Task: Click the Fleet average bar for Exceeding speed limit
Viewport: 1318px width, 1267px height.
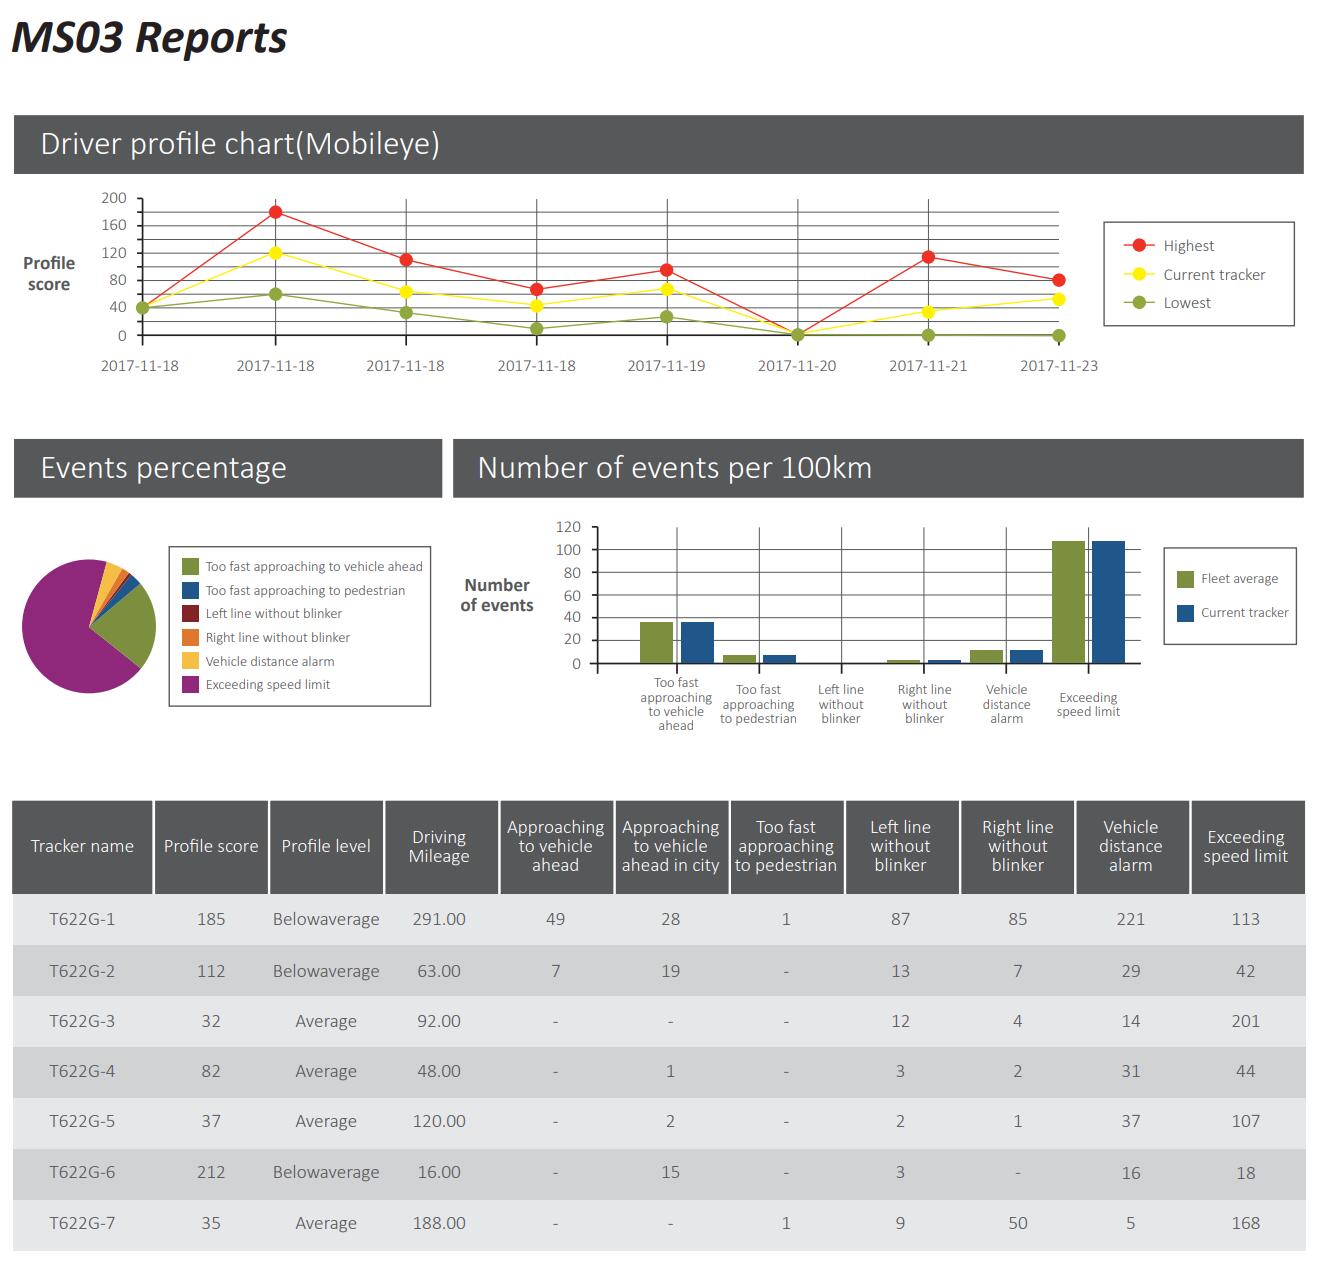Action: pyautogui.click(x=1068, y=602)
